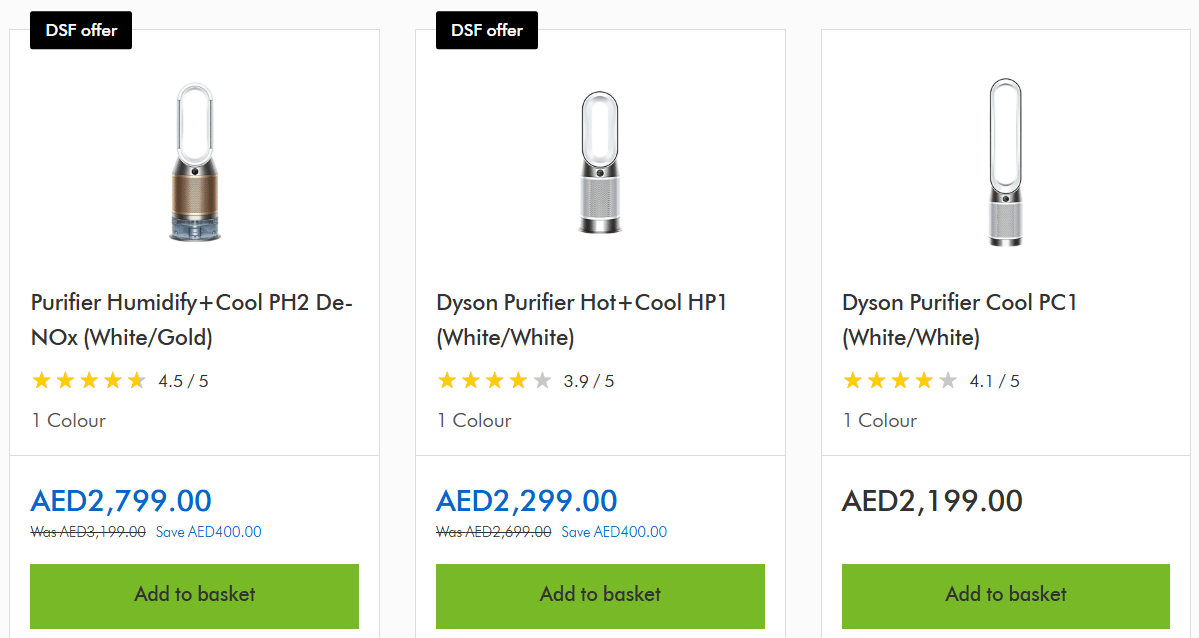The image size is (1199, 638).
Task: Click DSF offer badge on PH2 card
Action: pos(81,30)
